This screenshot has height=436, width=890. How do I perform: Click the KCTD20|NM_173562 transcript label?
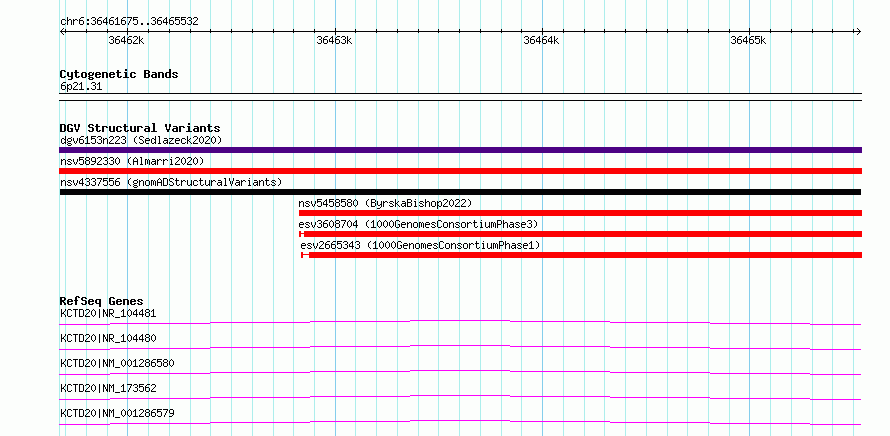[x=108, y=388]
